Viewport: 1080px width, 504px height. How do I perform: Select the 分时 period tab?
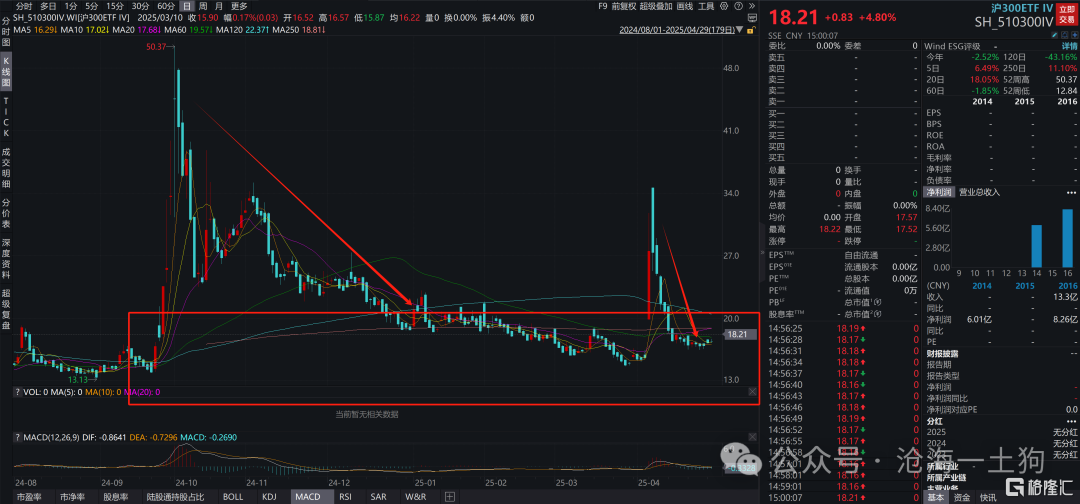coord(24,6)
